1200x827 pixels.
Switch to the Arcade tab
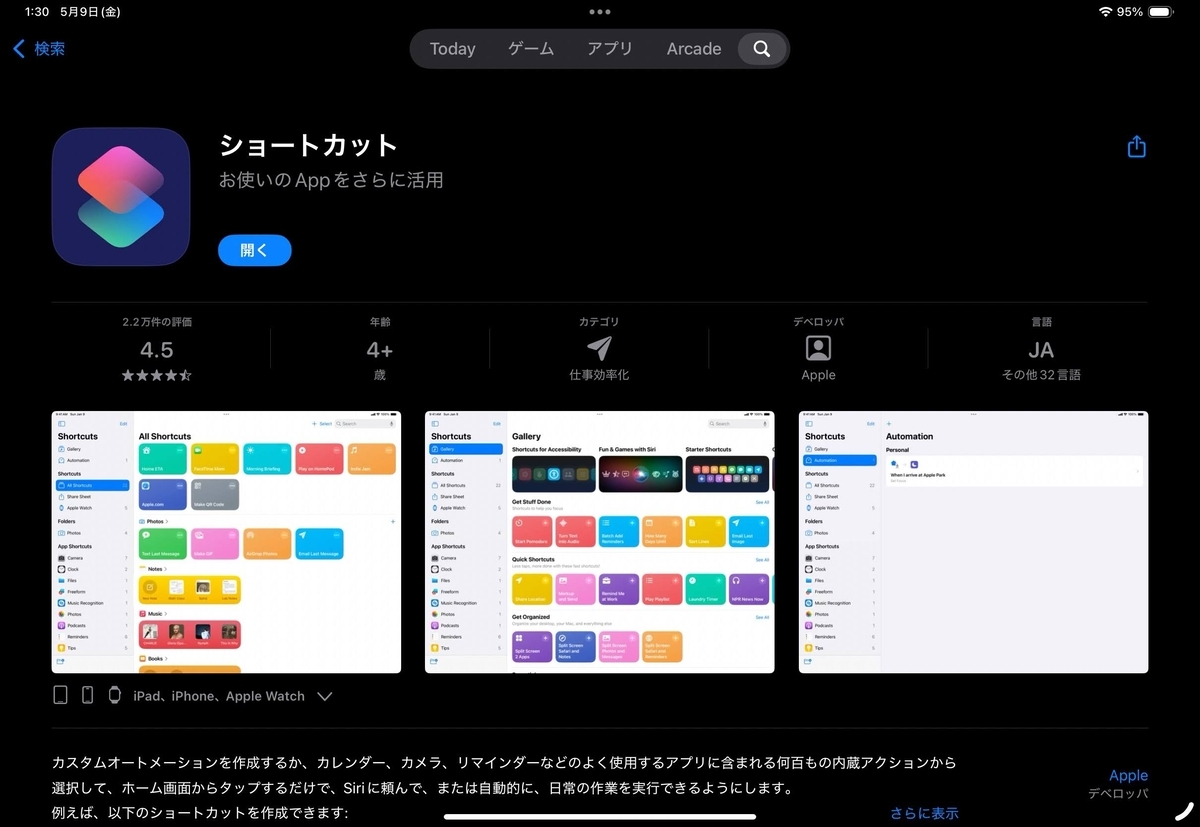click(x=694, y=49)
